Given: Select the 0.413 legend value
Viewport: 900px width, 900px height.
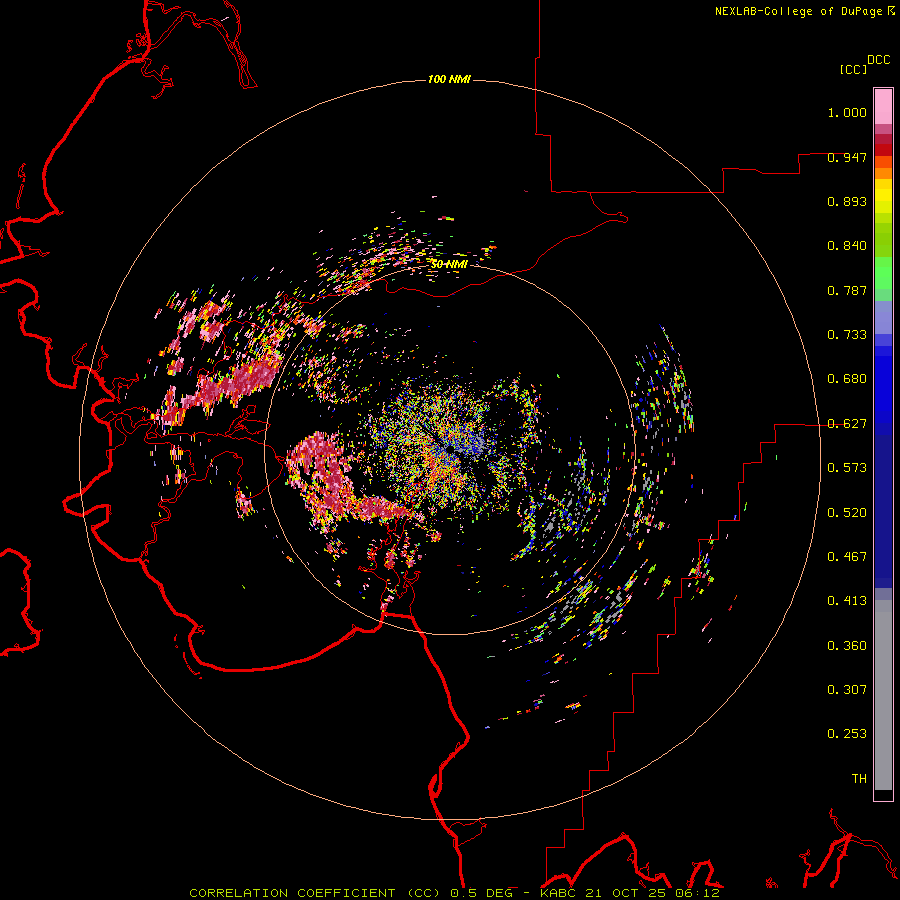Looking at the screenshot, I should [847, 601].
